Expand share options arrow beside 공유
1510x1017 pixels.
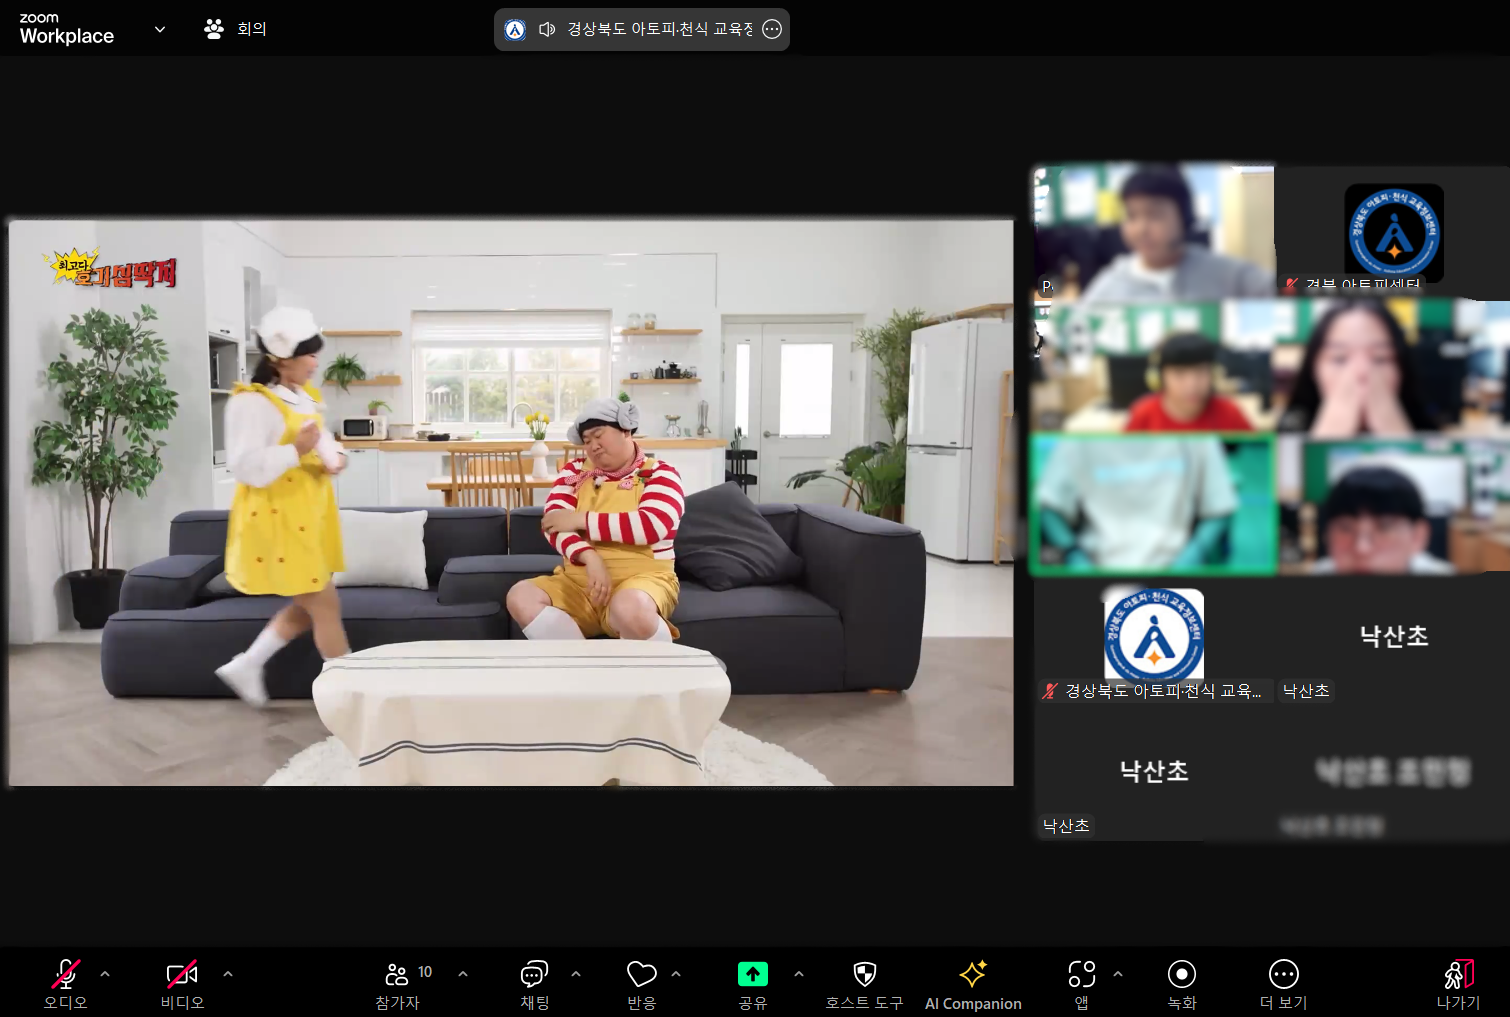coord(799,973)
